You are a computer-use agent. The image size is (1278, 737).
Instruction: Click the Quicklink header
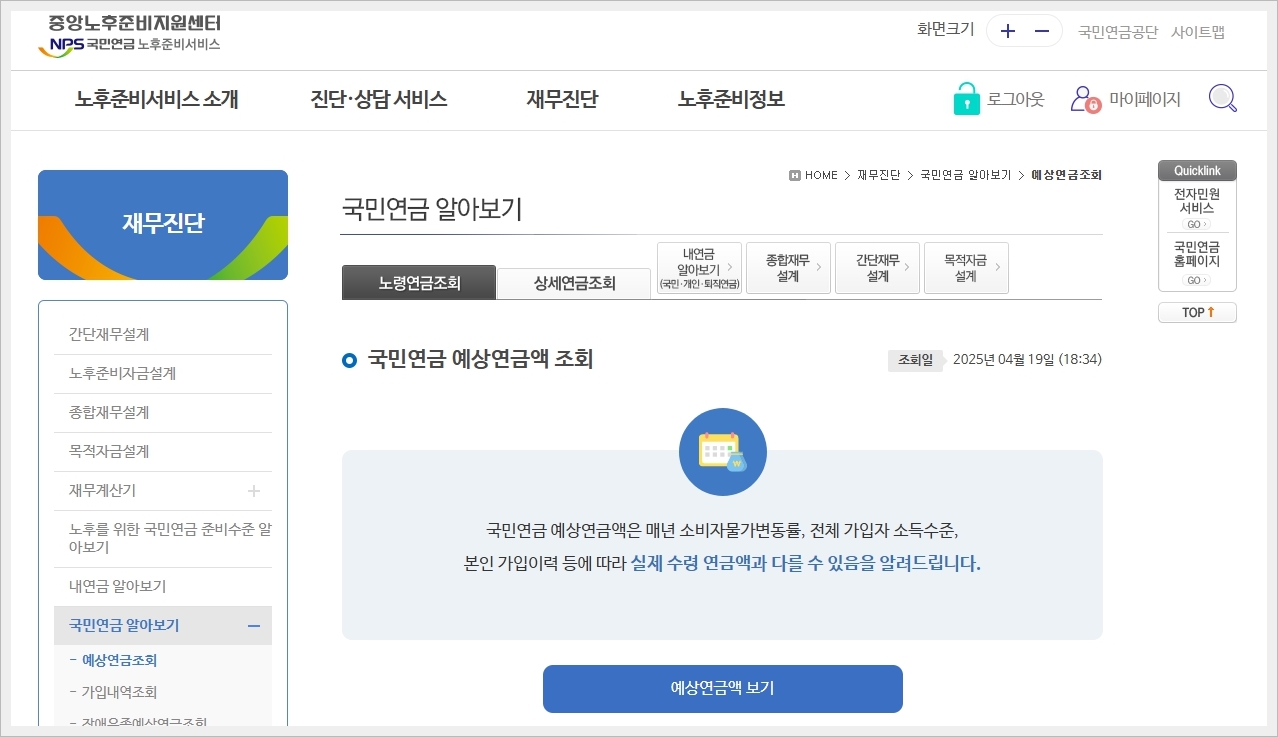[x=1197, y=171]
